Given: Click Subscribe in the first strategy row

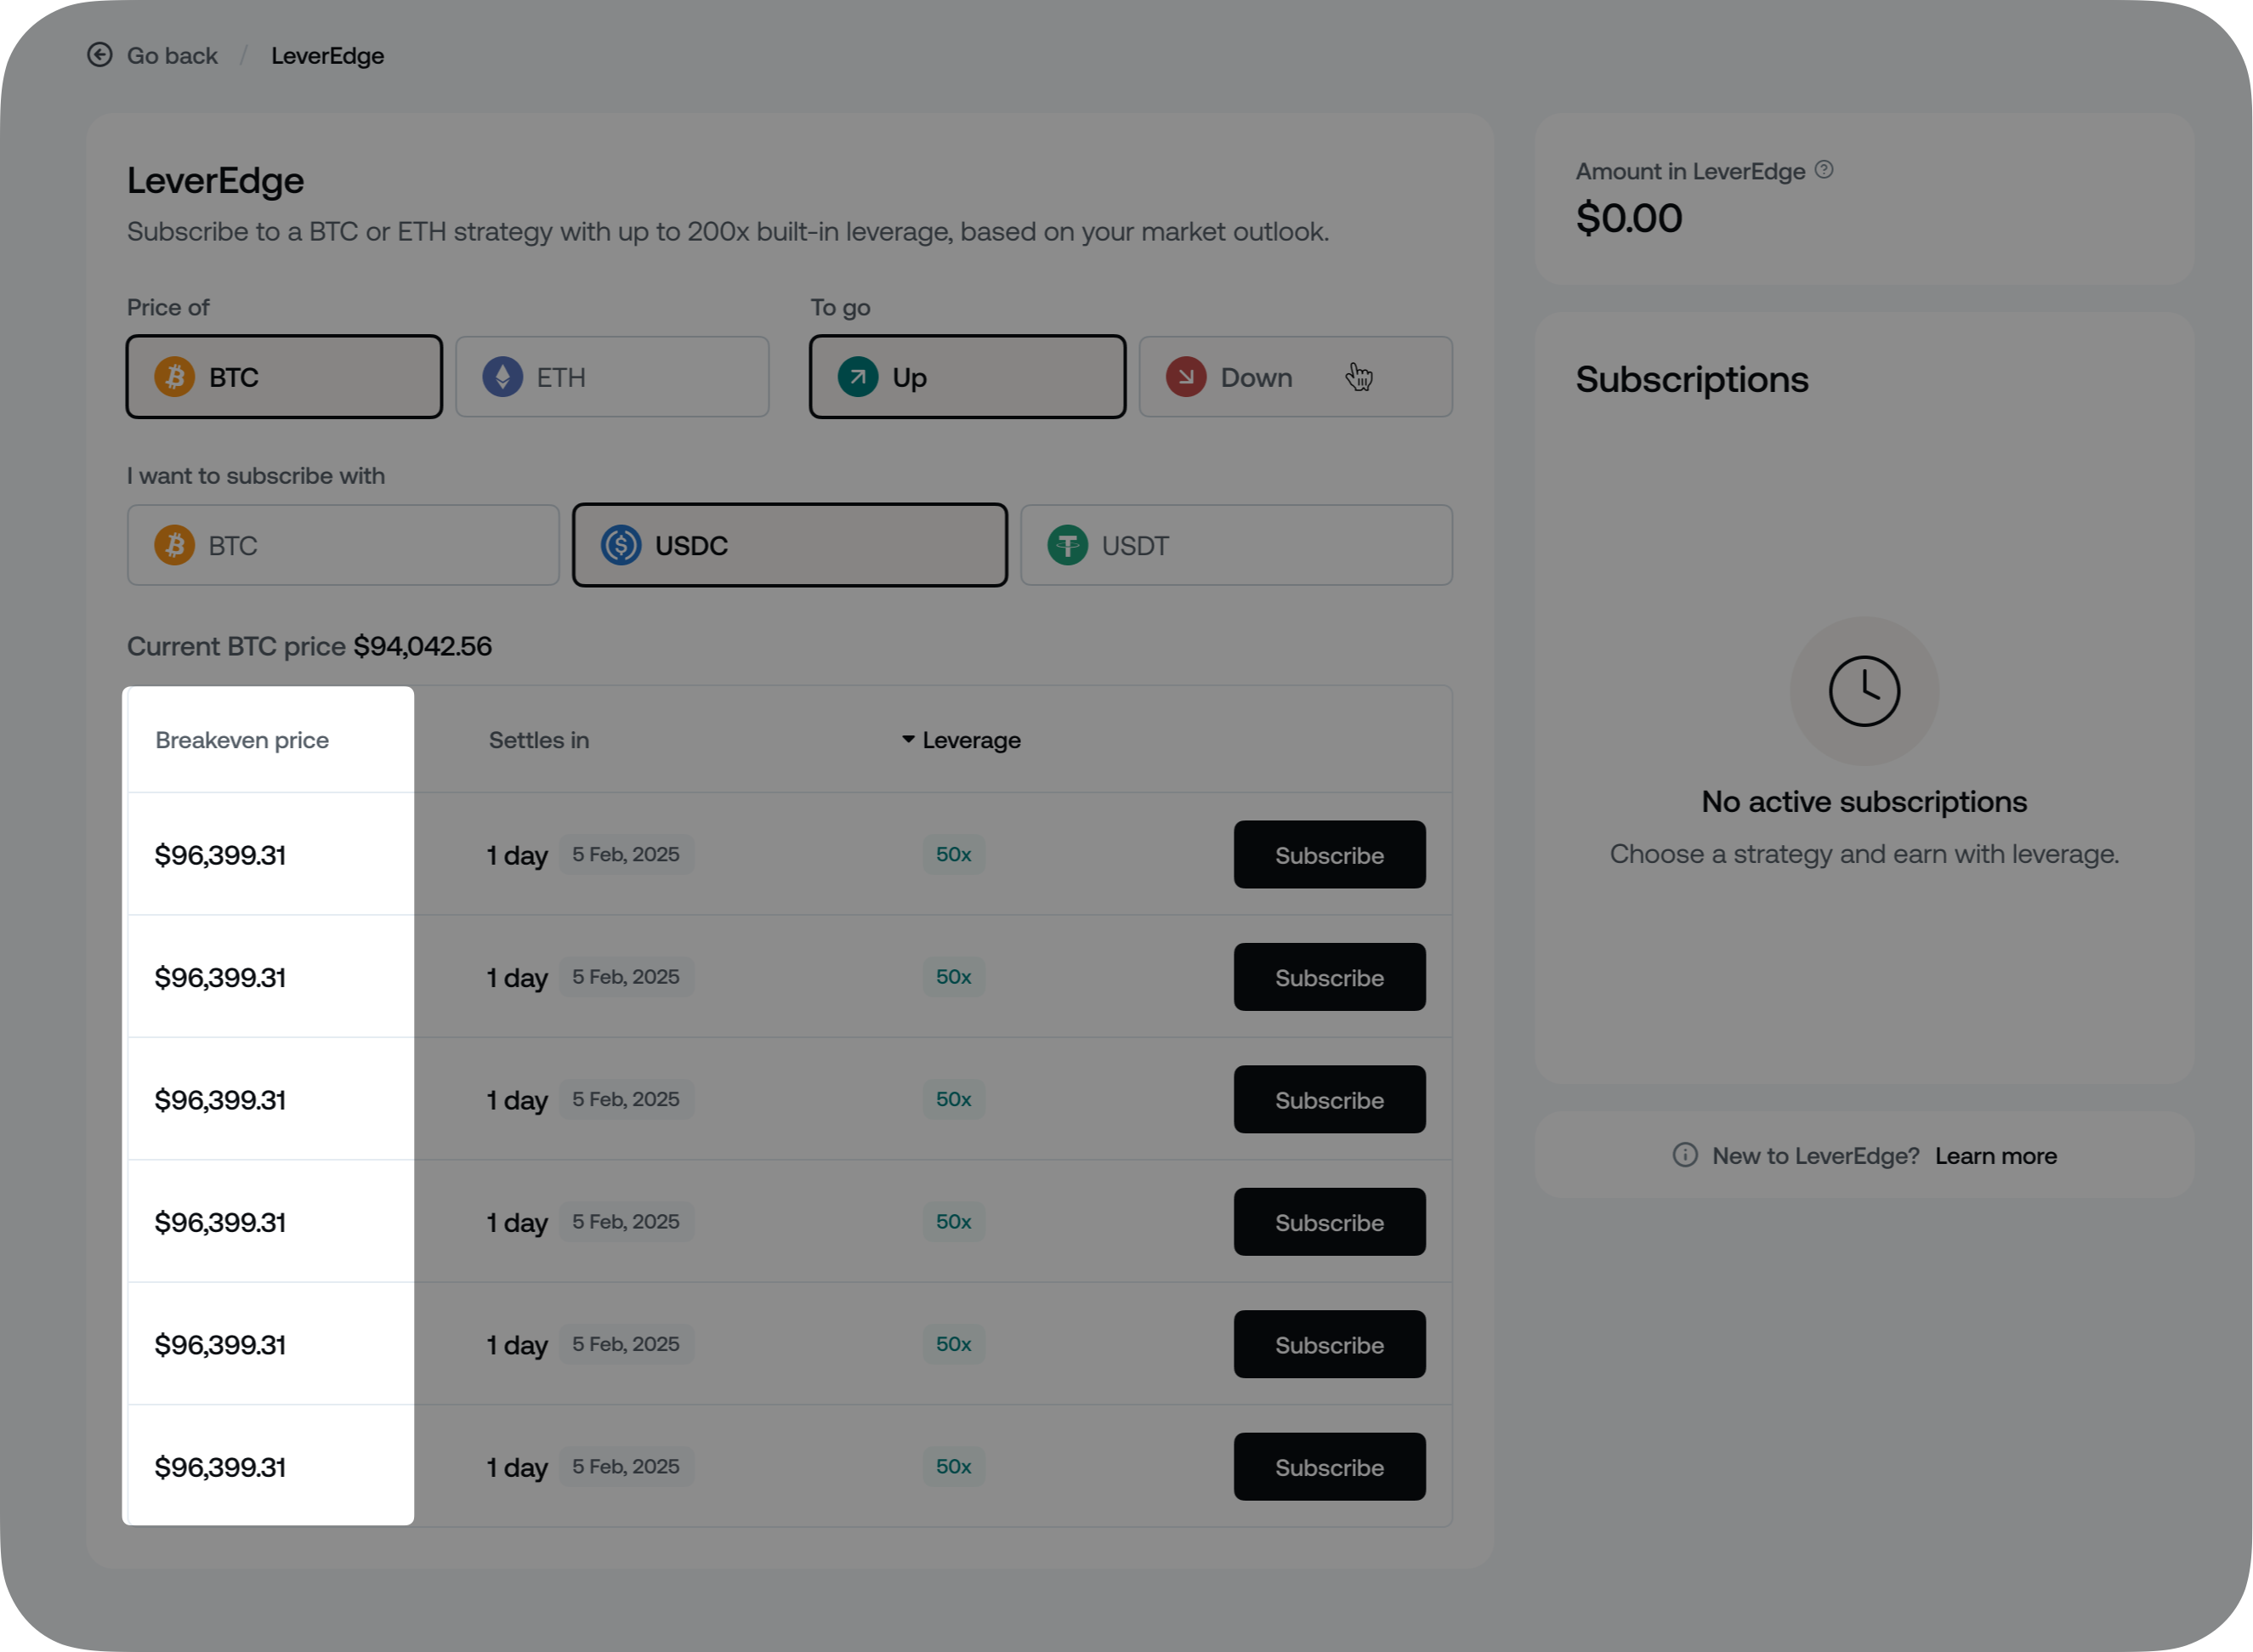Looking at the screenshot, I should [x=1329, y=855].
